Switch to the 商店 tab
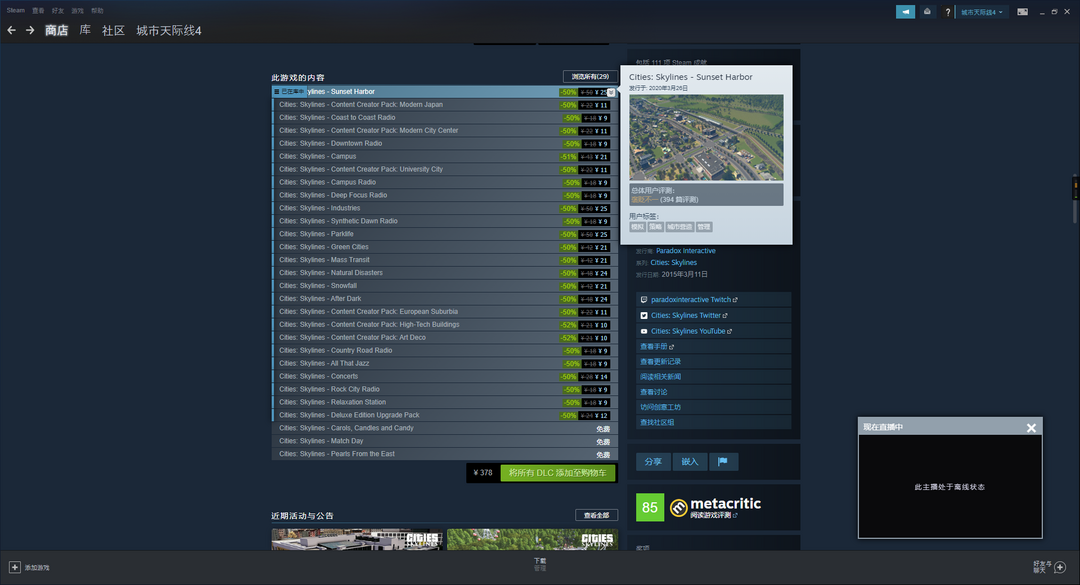Image resolution: width=1080 pixels, height=585 pixels. coord(56,30)
